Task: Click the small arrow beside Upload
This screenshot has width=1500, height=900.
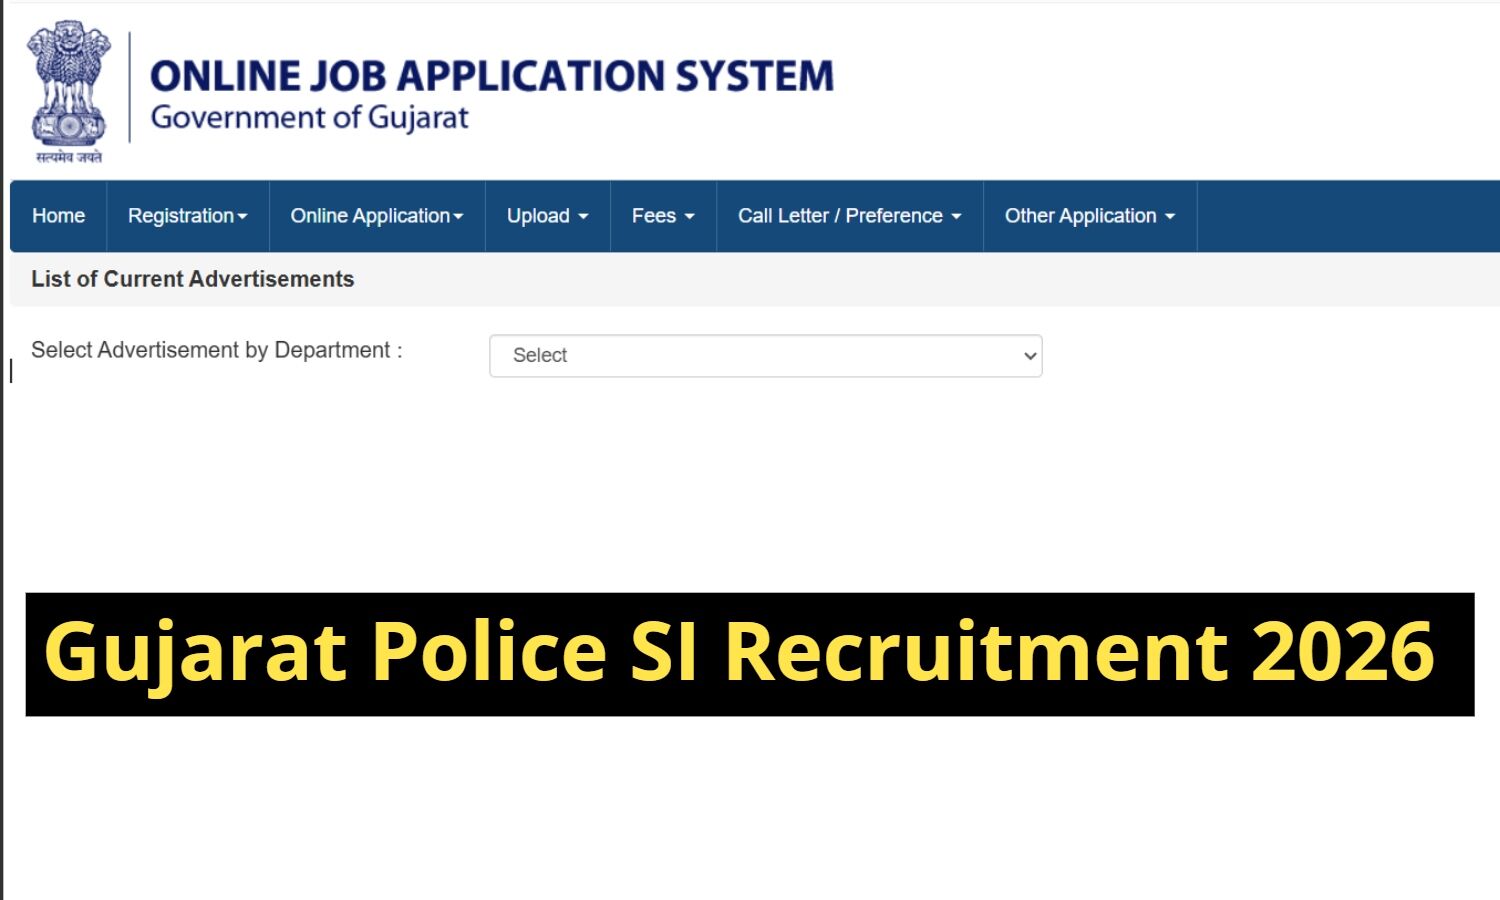Action: click(583, 217)
